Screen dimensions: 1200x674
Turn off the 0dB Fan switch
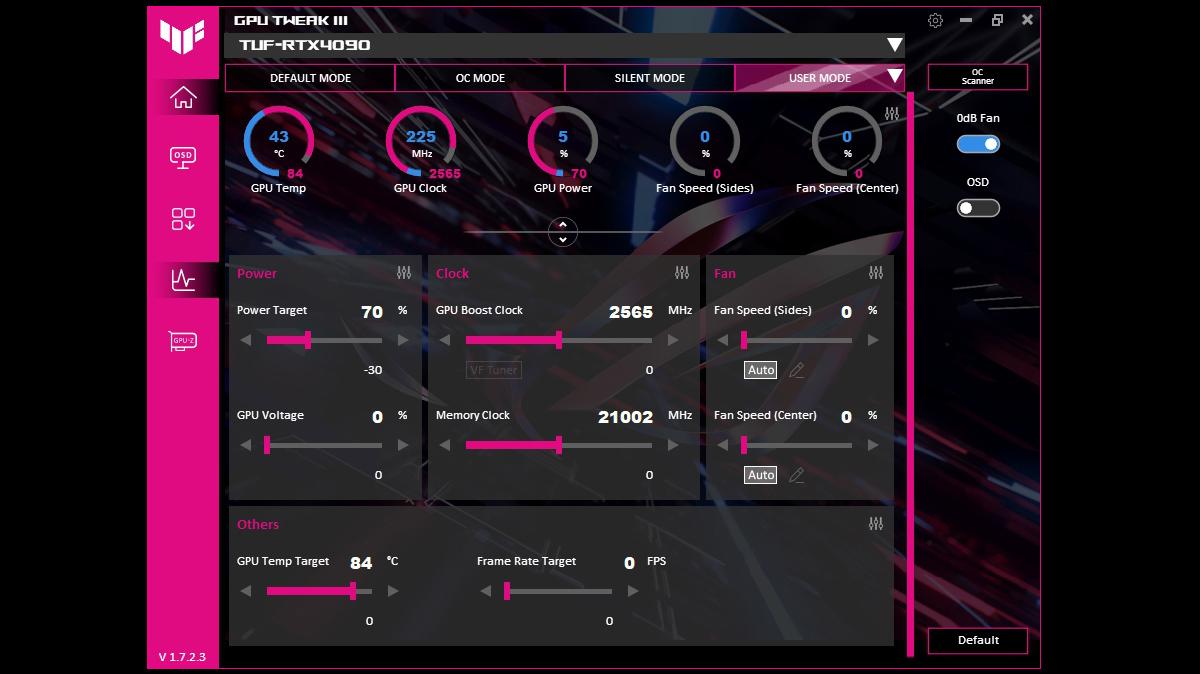click(x=977, y=144)
